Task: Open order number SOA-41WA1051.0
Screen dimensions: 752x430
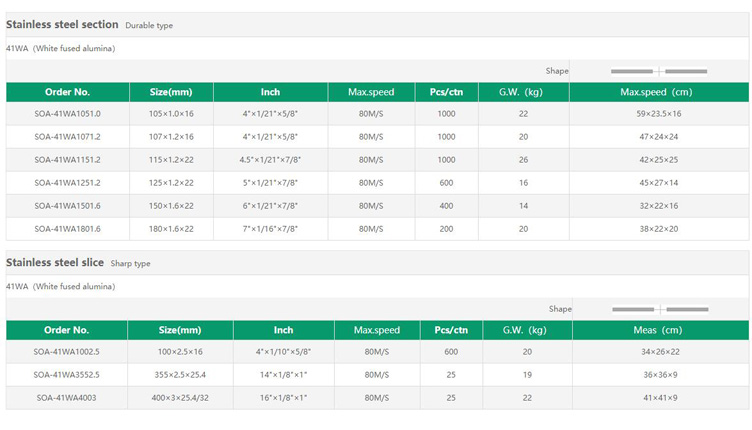Action: pyautogui.click(x=67, y=114)
